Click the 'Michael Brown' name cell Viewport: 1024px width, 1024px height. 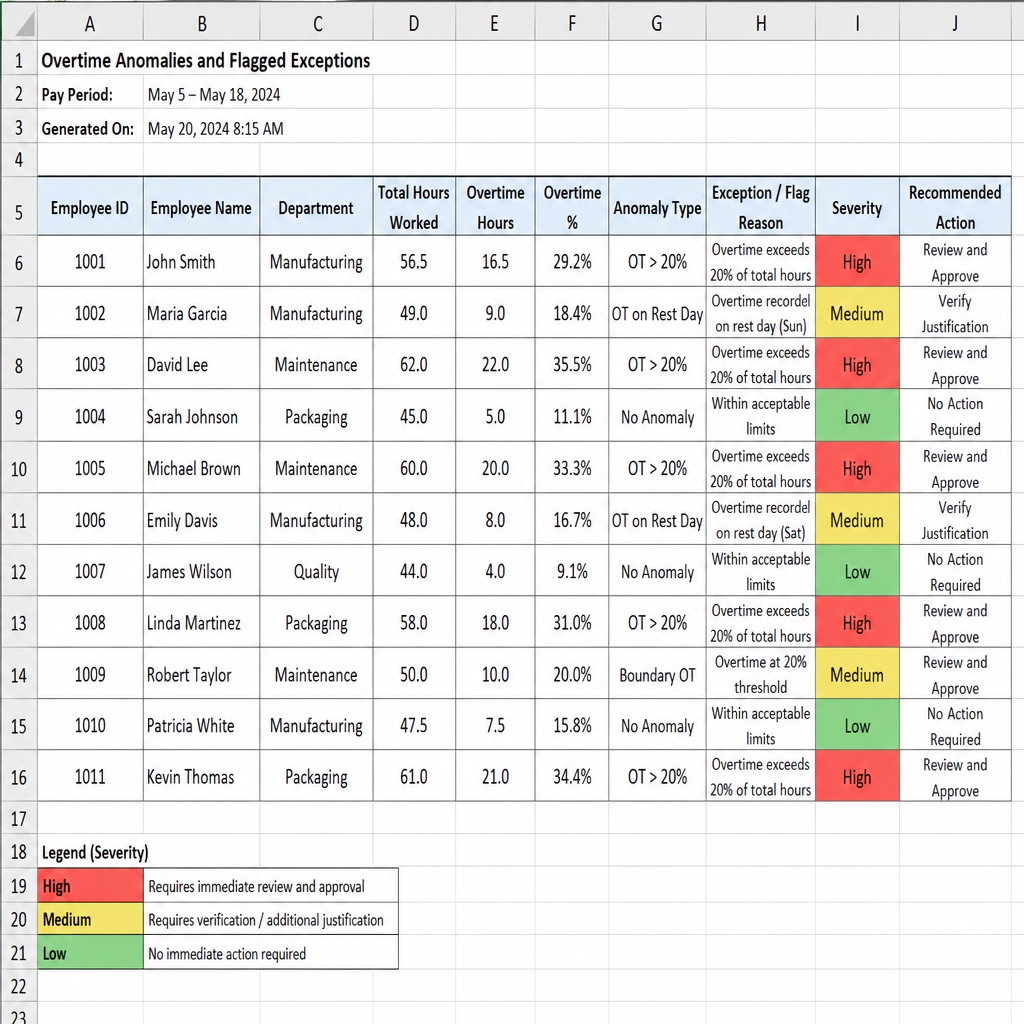pyautogui.click(x=201, y=468)
